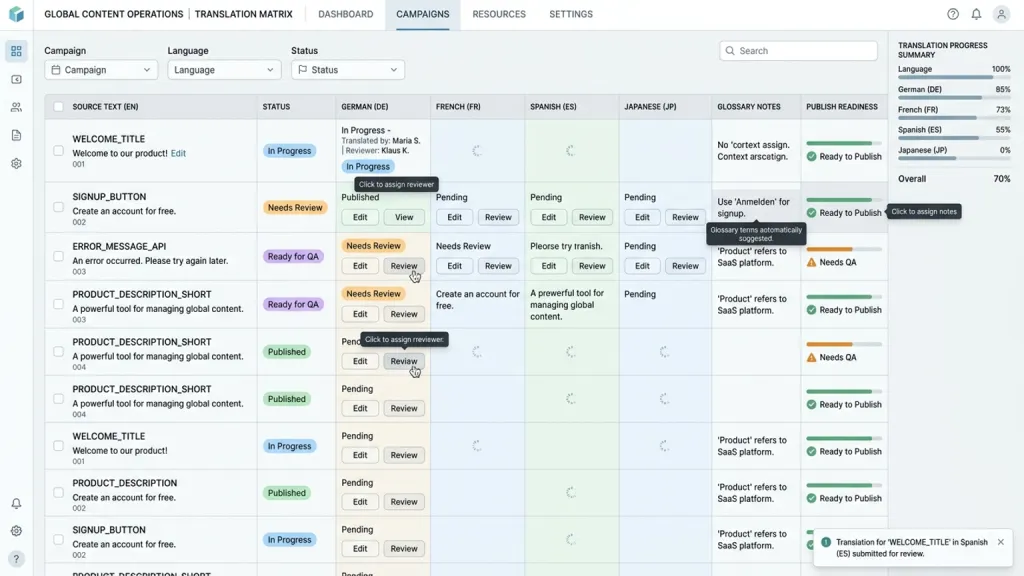Click the In Progress badge in German cell
Viewport: 1024px width, 576px height.
tap(368, 167)
